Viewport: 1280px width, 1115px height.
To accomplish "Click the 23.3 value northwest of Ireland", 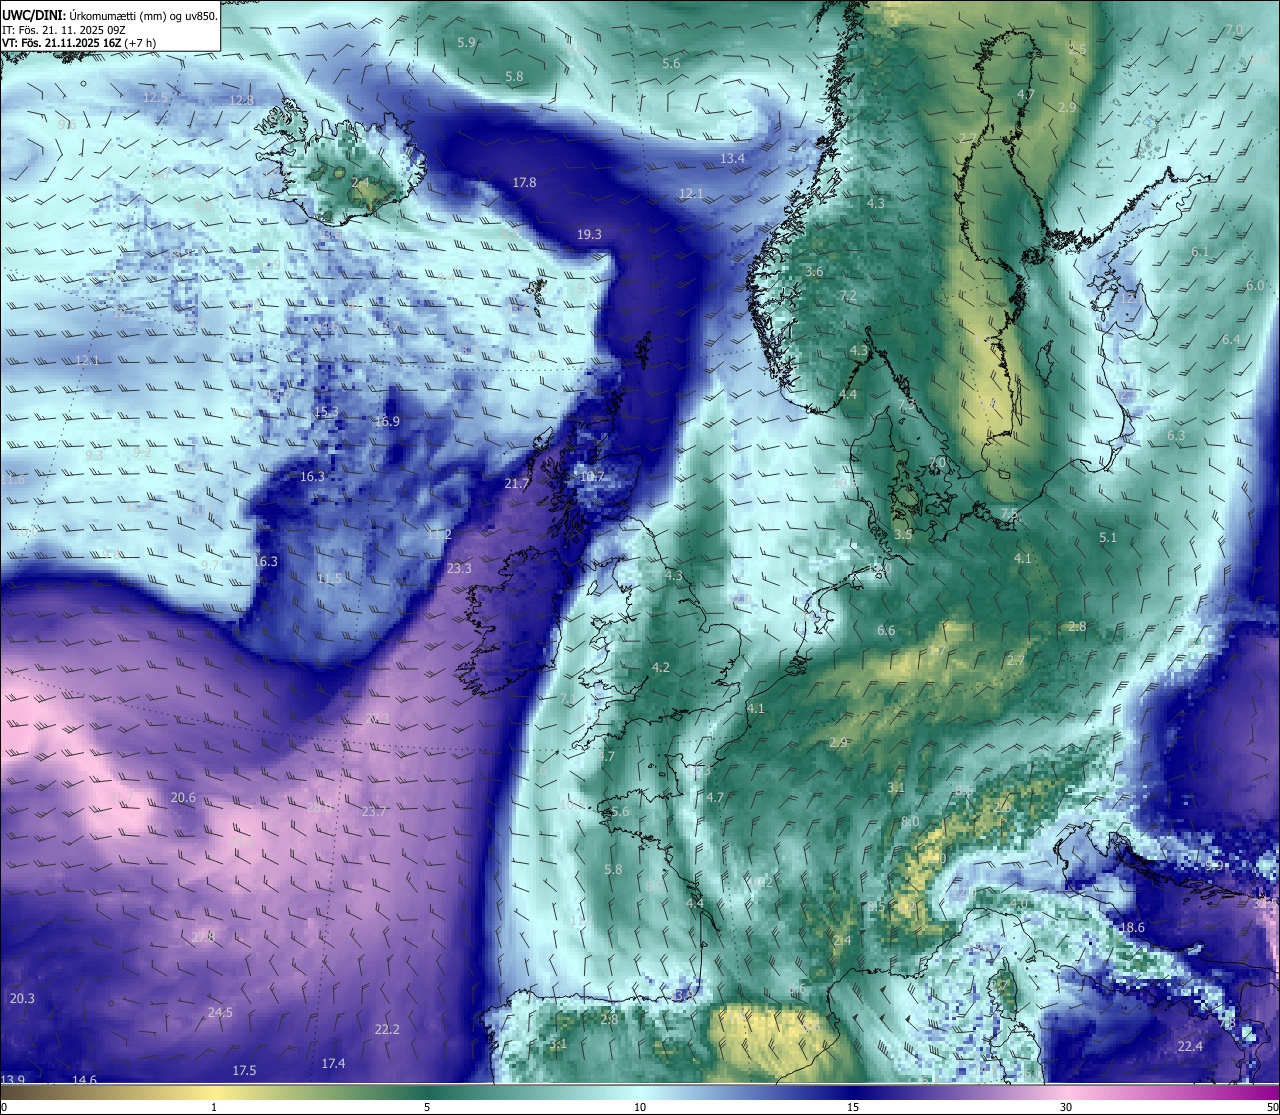I will [x=459, y=569].
